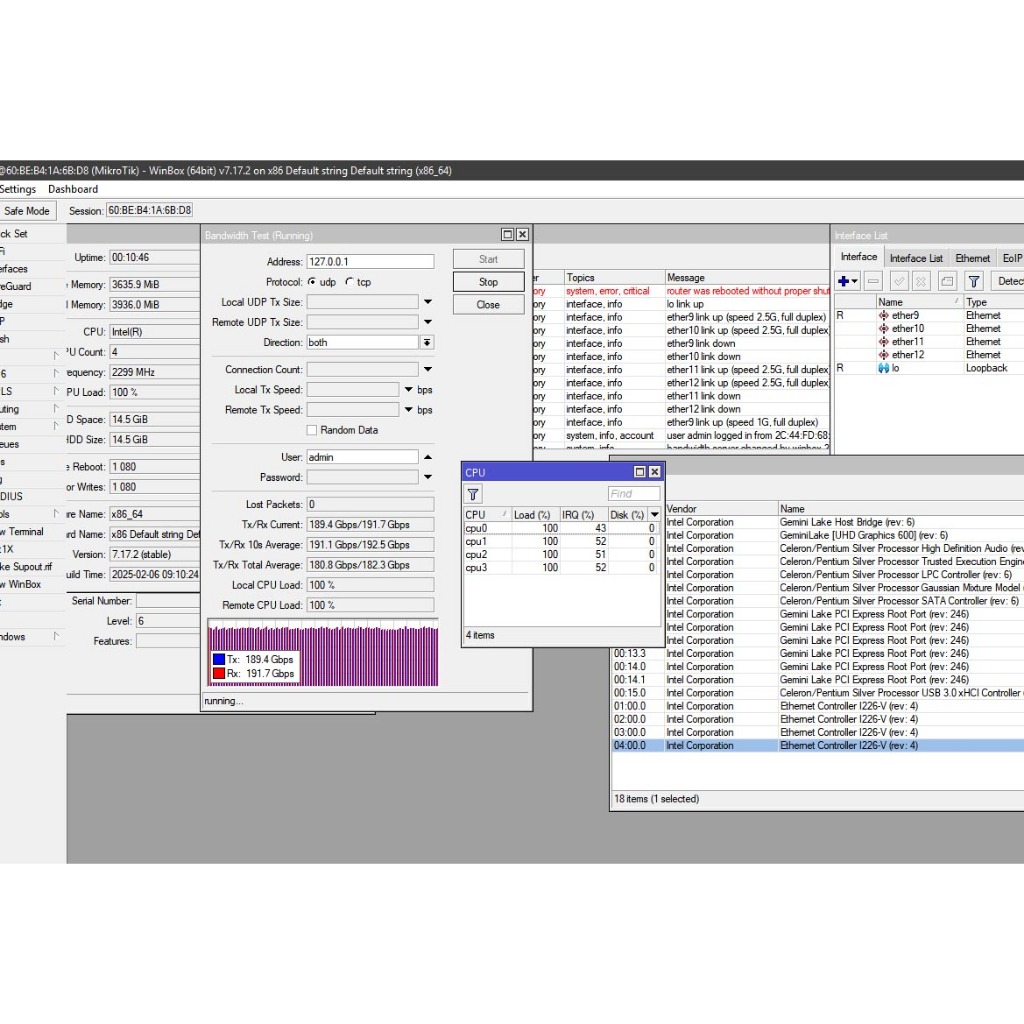This screenshot has height=1024, width=1024.
Task: Click the blue Tx legend color swatch
Action: click(x=219, y=660)
